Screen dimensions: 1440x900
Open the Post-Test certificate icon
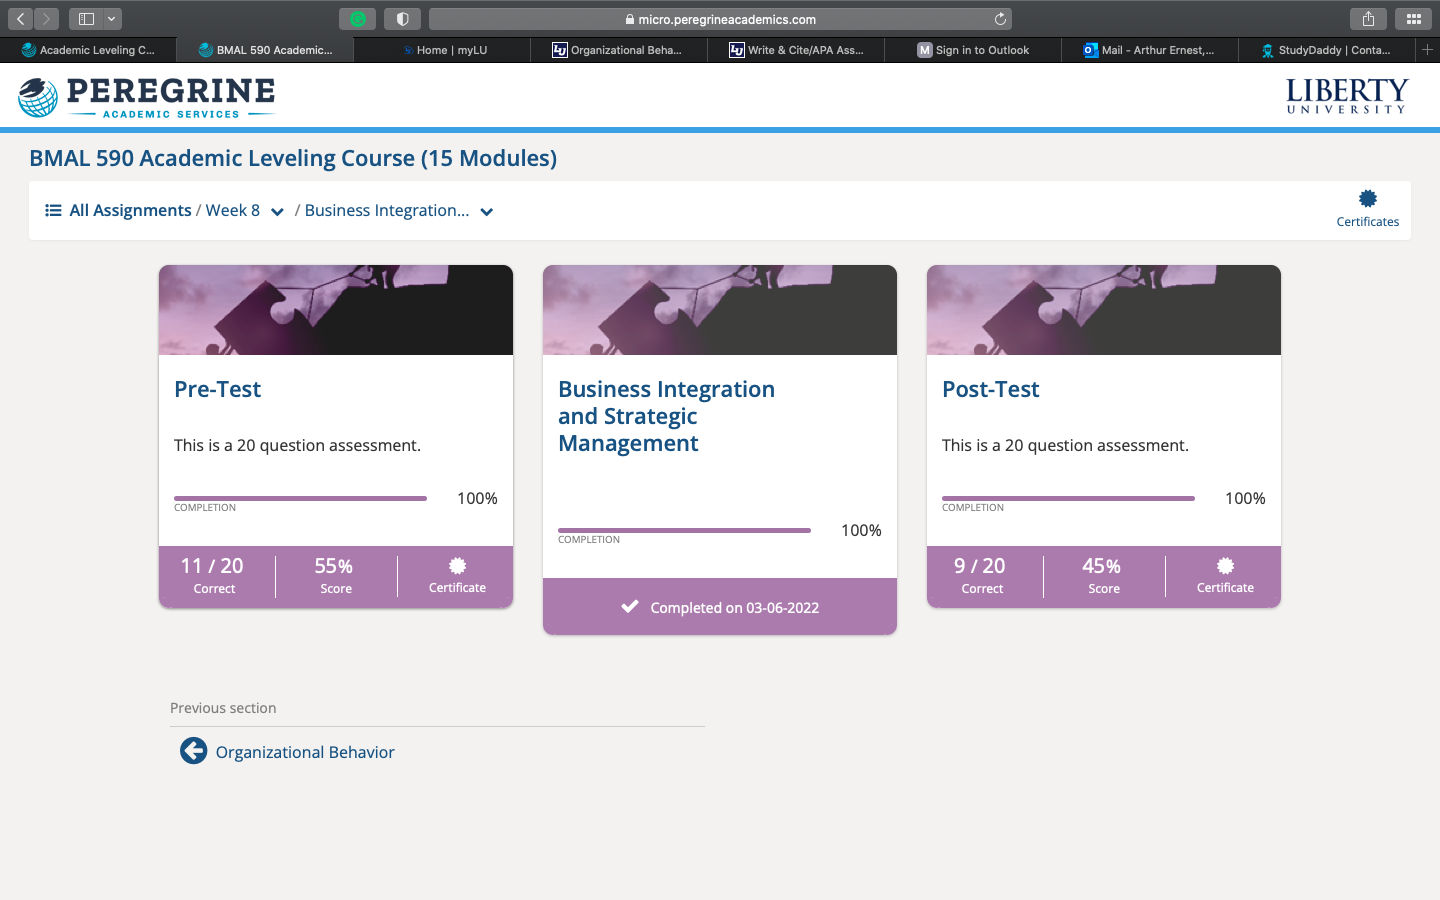tap(1225, 566)
